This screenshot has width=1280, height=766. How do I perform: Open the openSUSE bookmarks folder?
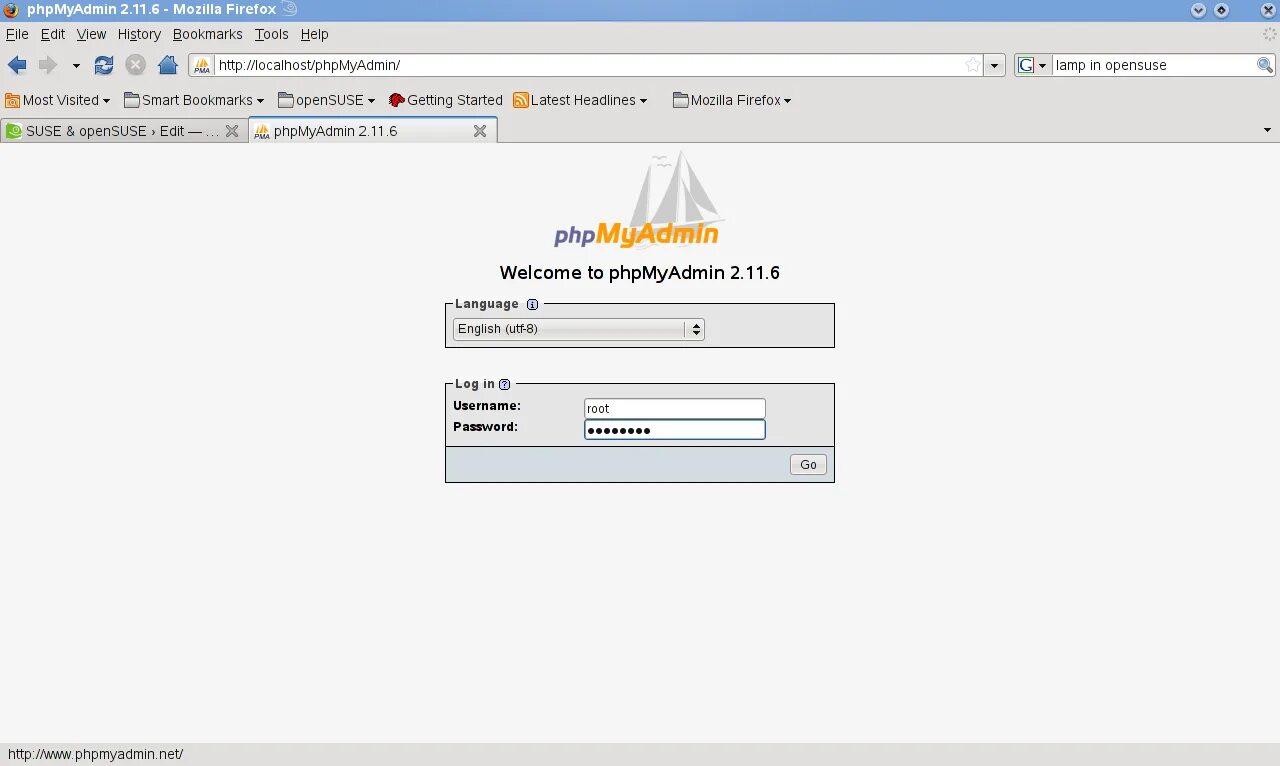(x=327, y=100)
